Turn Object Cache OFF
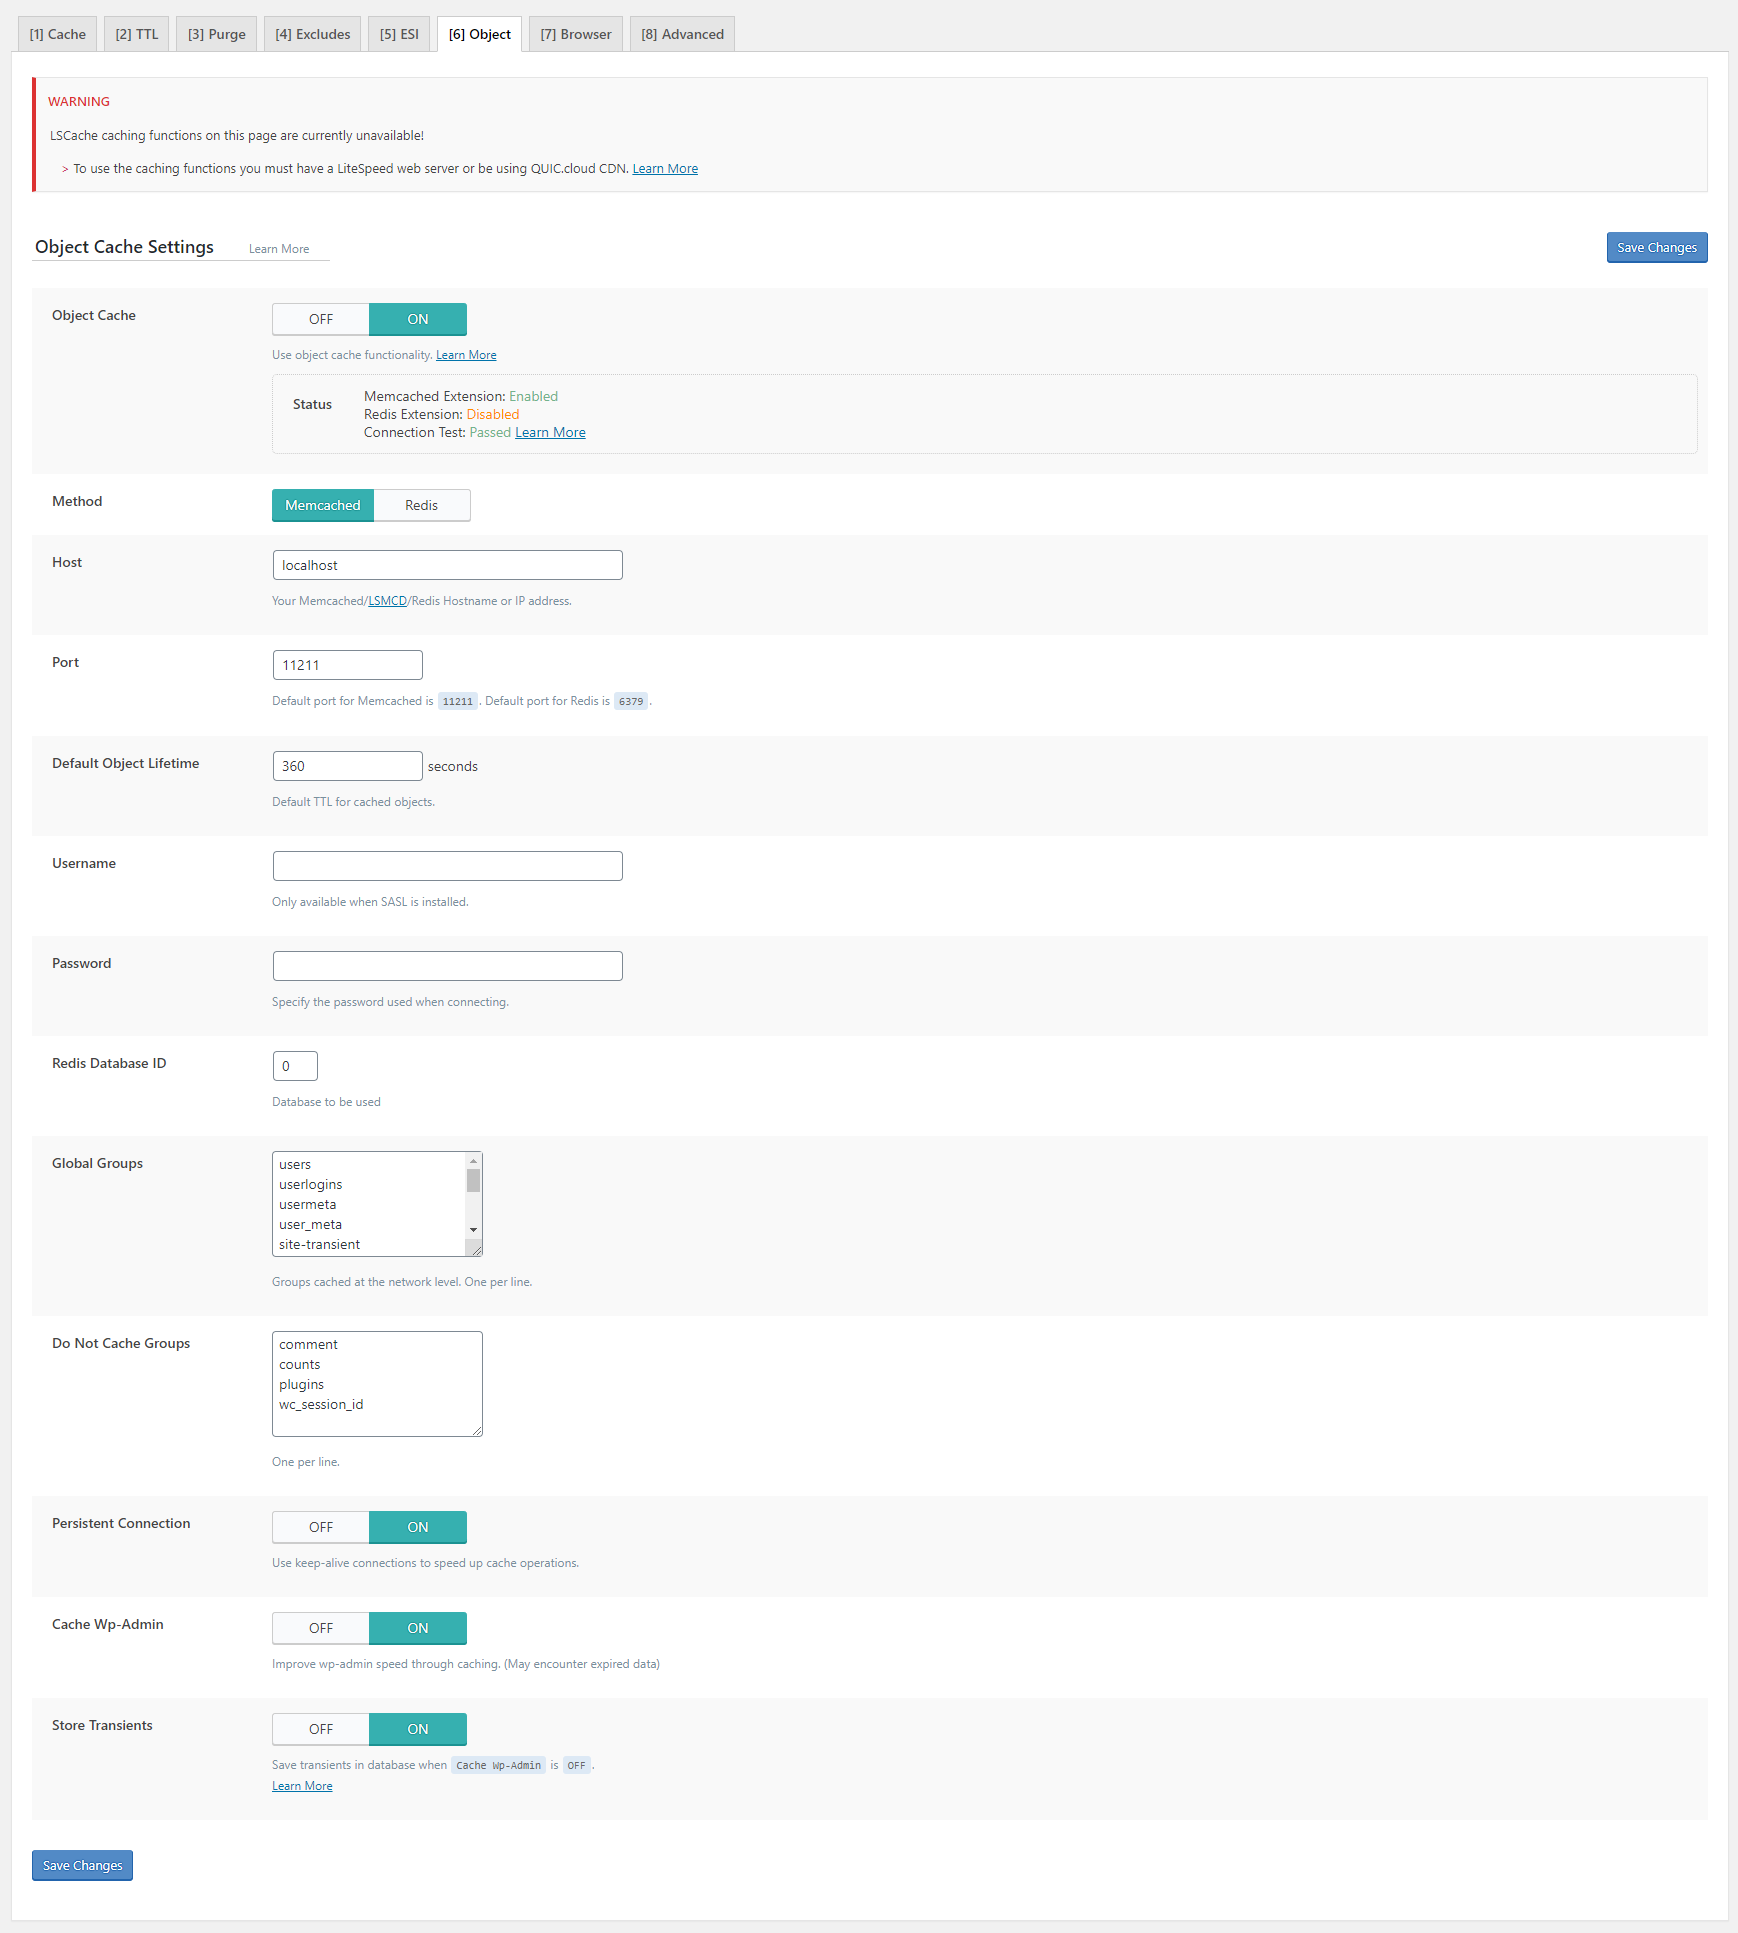Screen dimensions: 1738x1933 click(321, 319)
